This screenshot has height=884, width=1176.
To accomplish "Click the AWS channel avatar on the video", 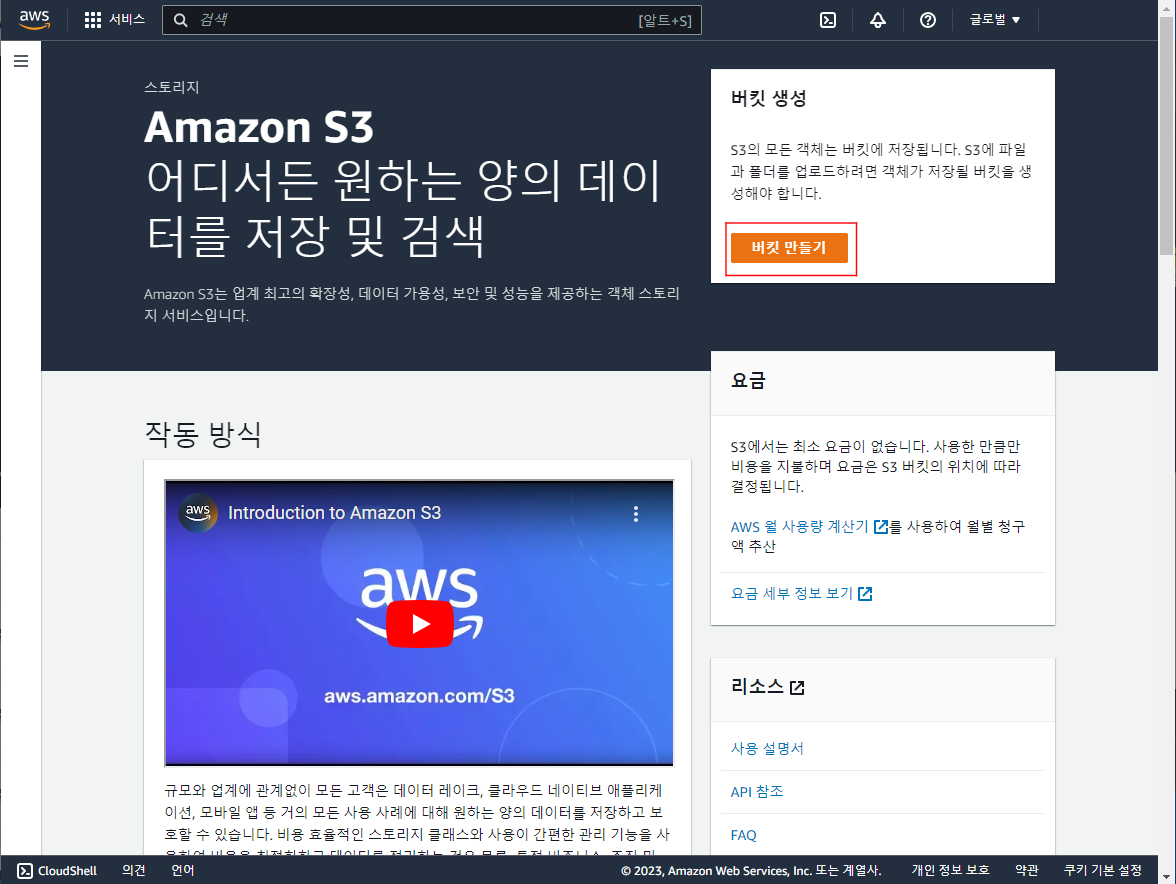I will point(198,513).
